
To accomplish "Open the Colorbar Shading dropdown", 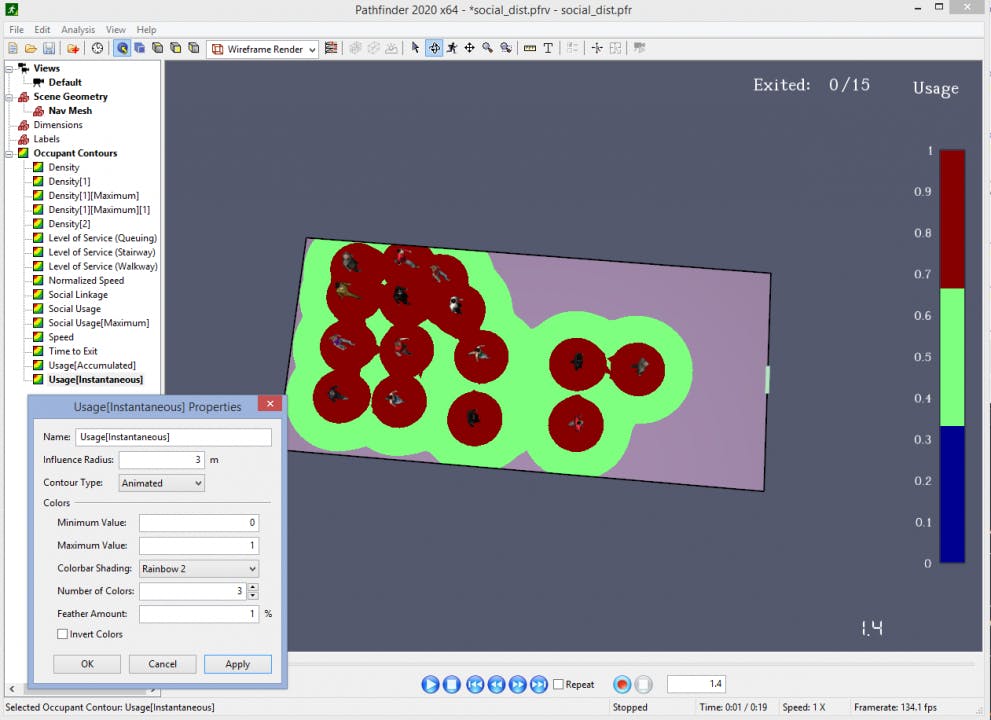I will point(198,569).
